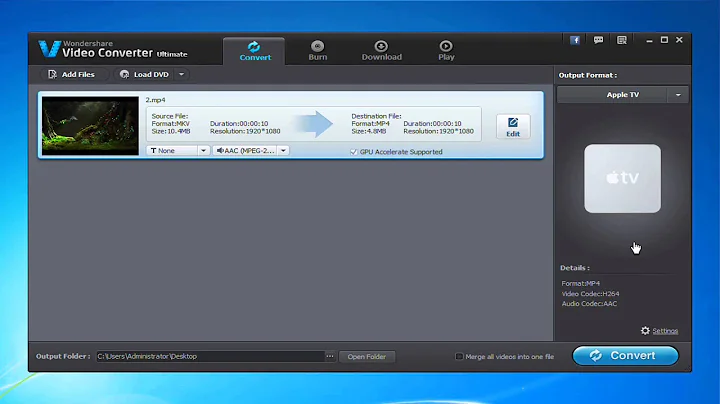Expand the Load DVD dropdown arrow
The height and width of the screenshot is (404, 720).
click(x=181, y=74)
